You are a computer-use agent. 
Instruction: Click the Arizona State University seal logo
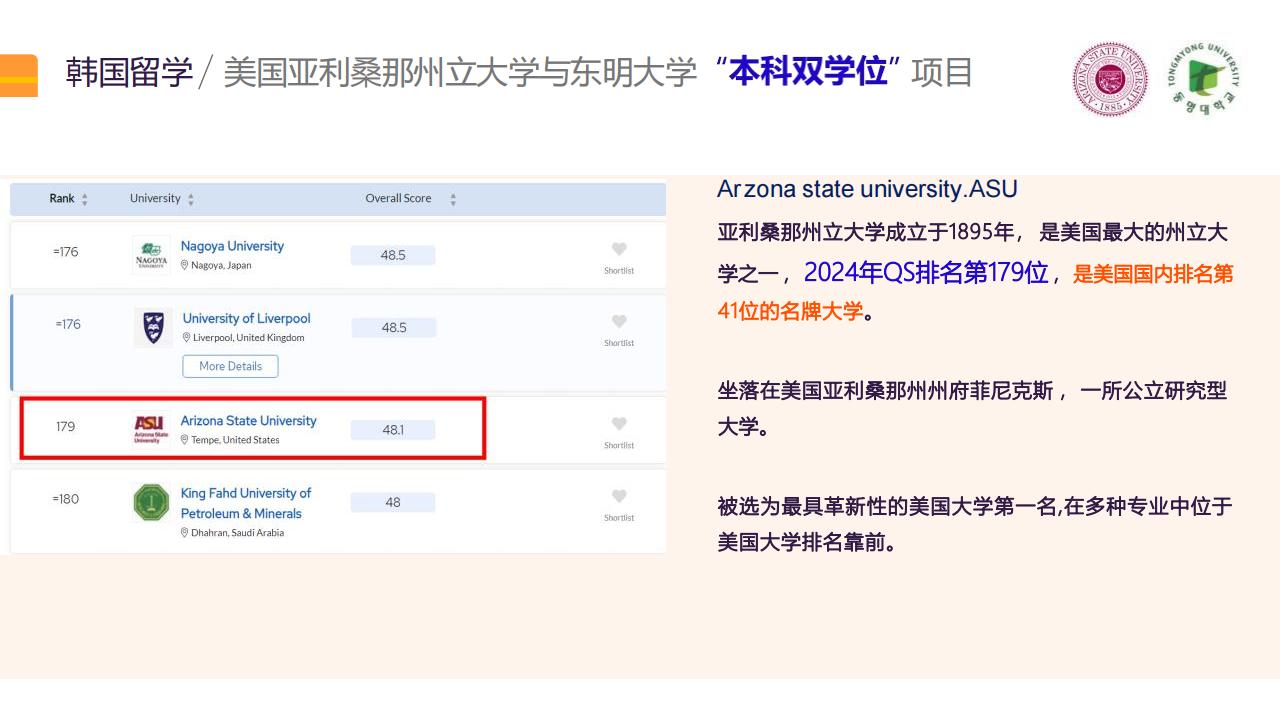1110,79
